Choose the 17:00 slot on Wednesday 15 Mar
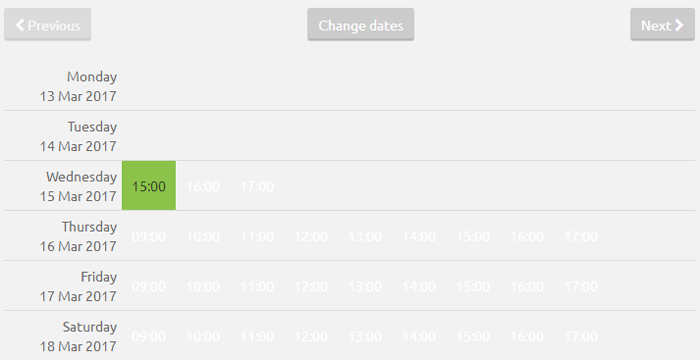 coord(257,186)
